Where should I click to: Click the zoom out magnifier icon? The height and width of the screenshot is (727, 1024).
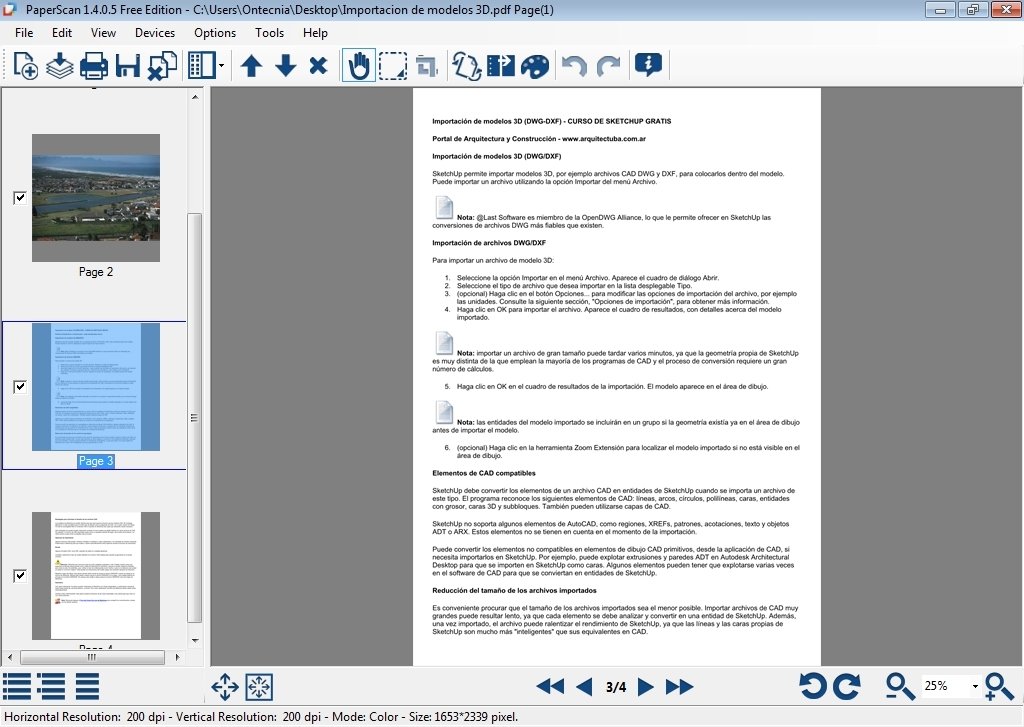tap(899, 687)
